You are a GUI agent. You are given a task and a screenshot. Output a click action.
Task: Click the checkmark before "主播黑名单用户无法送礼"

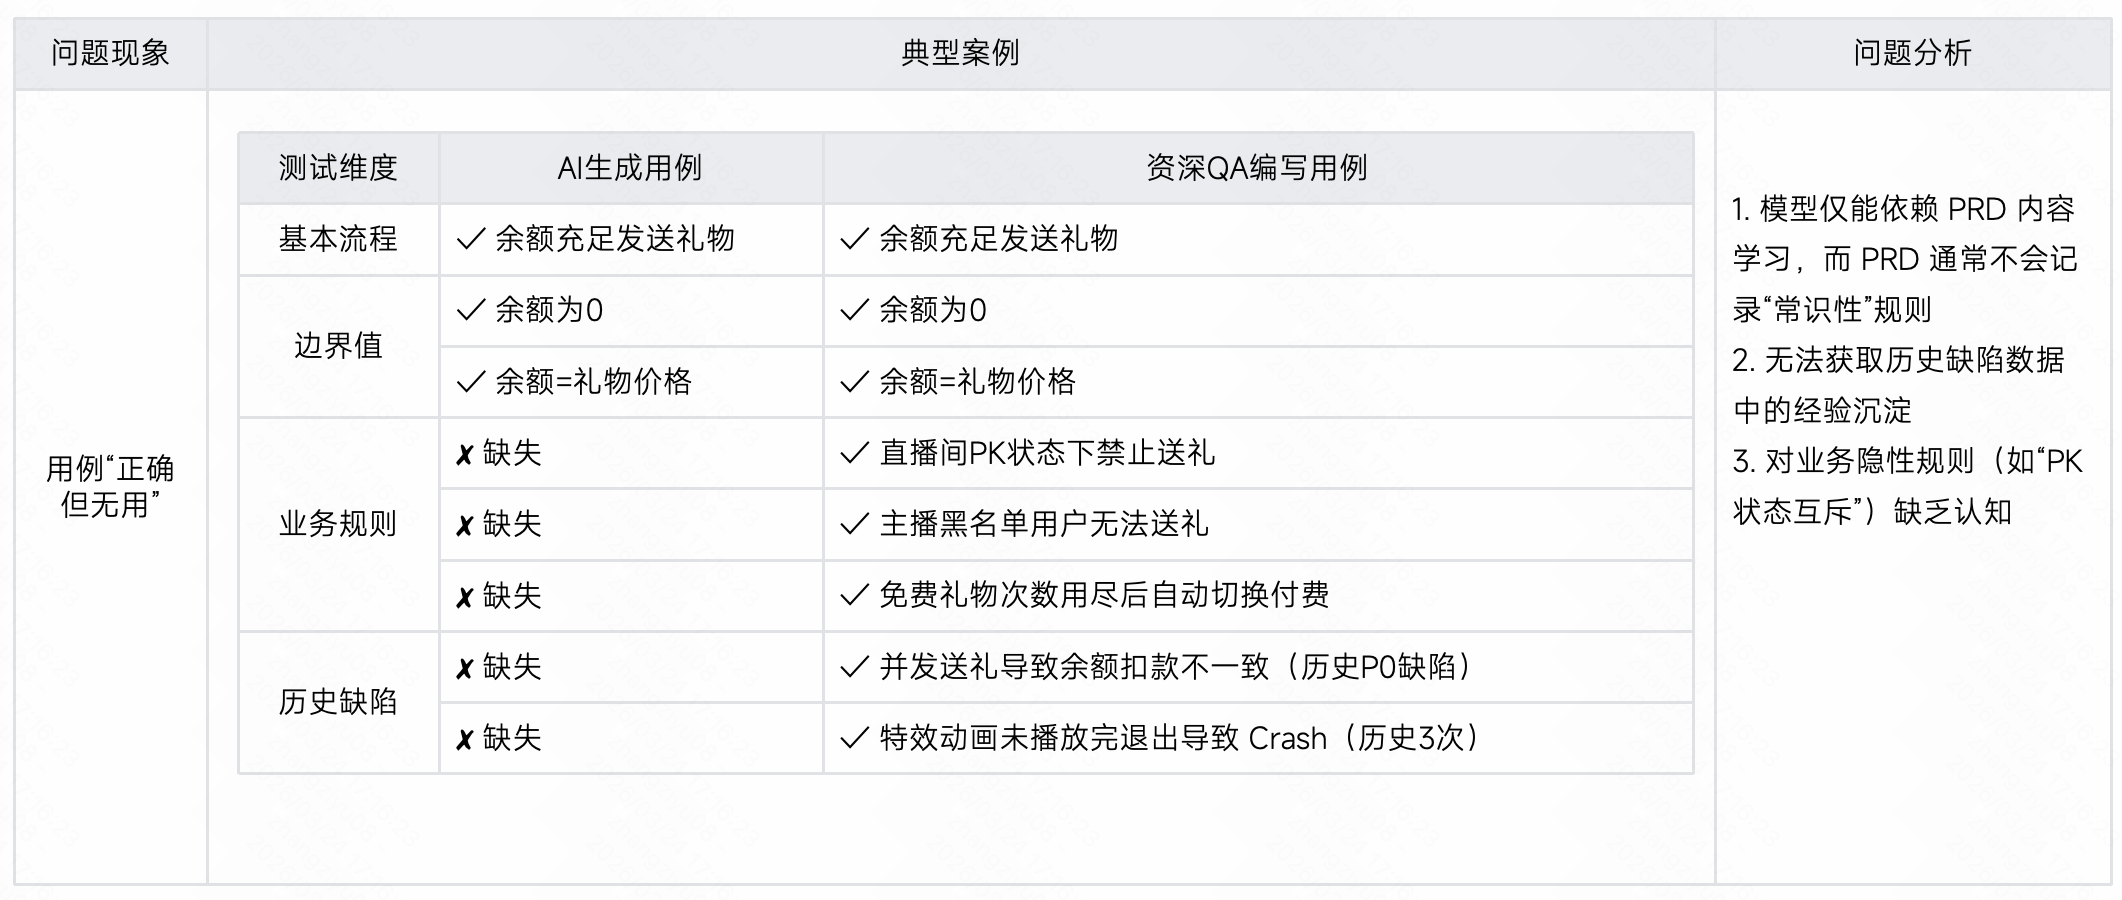[854, 525]
